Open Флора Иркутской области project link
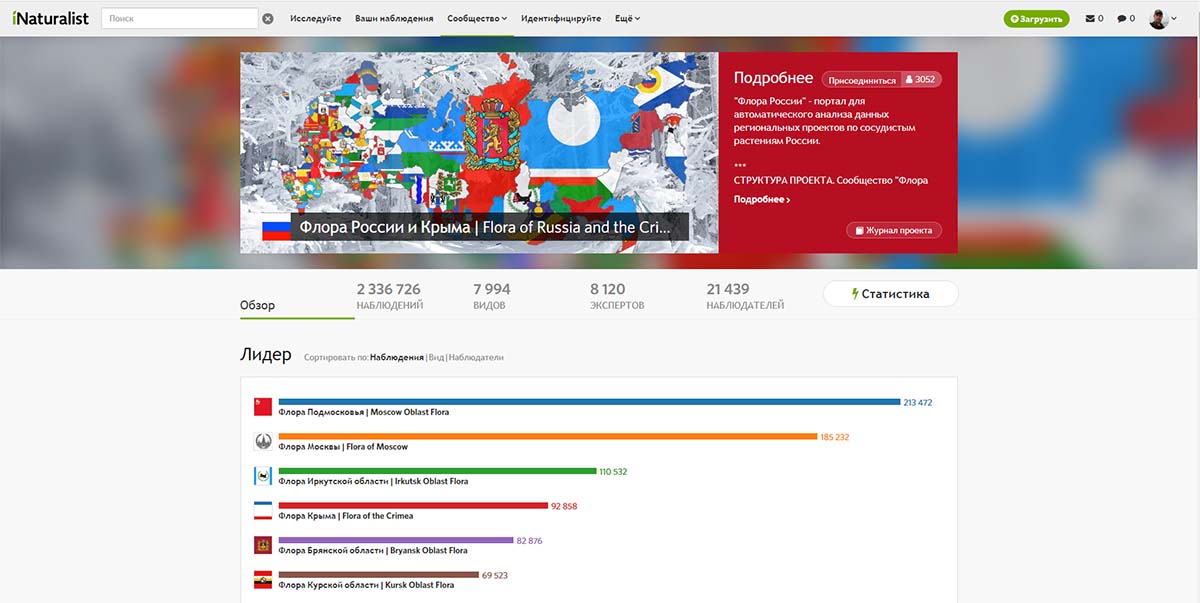Screen dimensions: 1200x603 pos(373,481)
